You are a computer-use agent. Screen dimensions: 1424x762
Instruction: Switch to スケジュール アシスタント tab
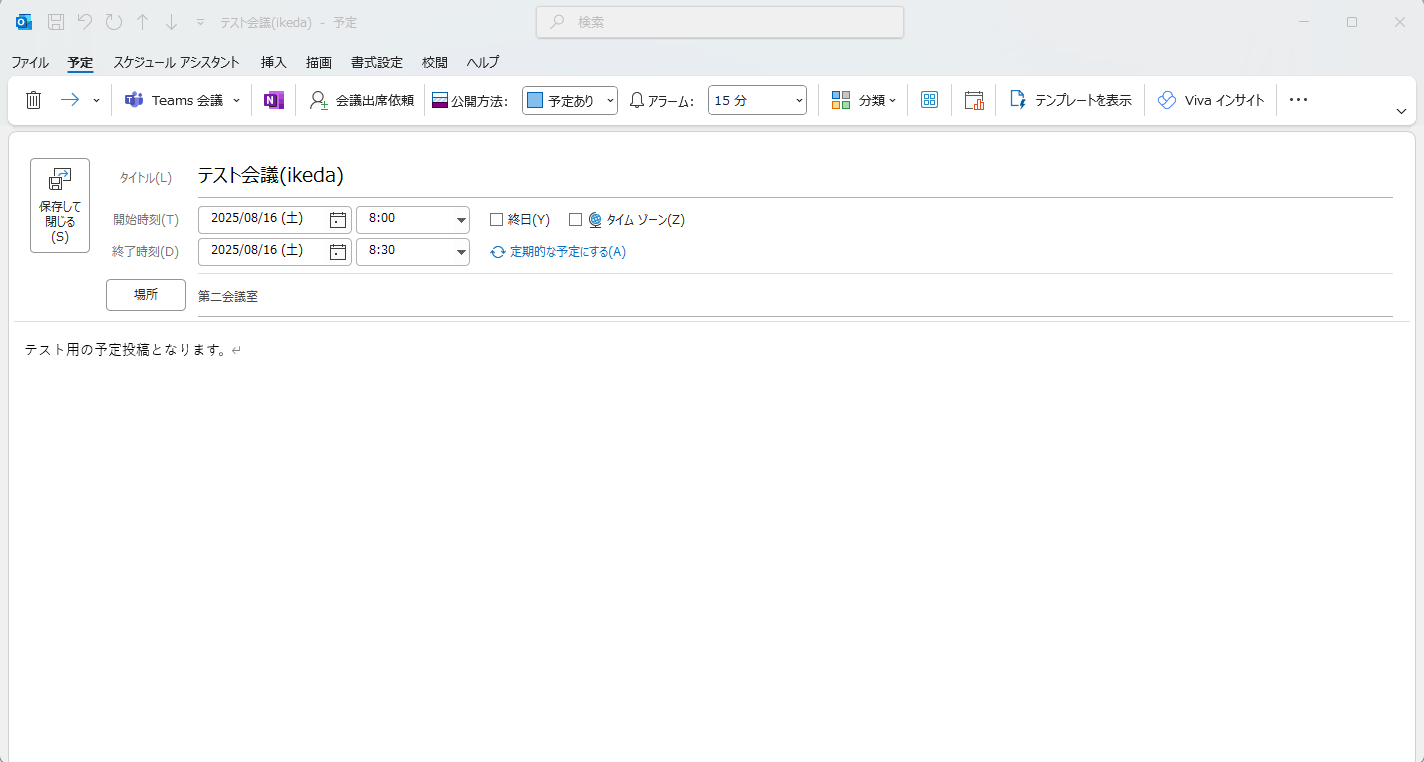pos(176,62)
